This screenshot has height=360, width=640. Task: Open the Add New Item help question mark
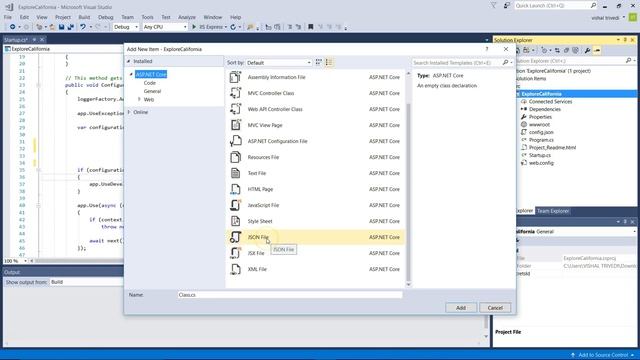coord(487,49)
